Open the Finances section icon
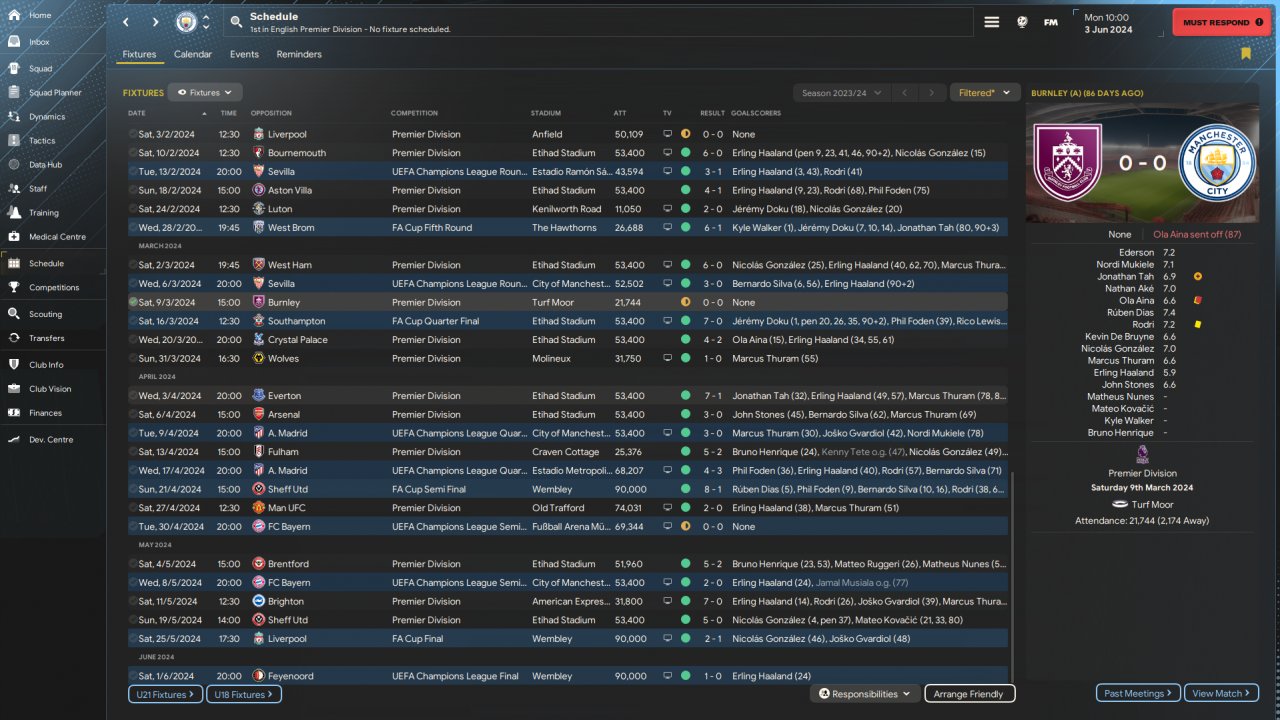 coord(14,413)
